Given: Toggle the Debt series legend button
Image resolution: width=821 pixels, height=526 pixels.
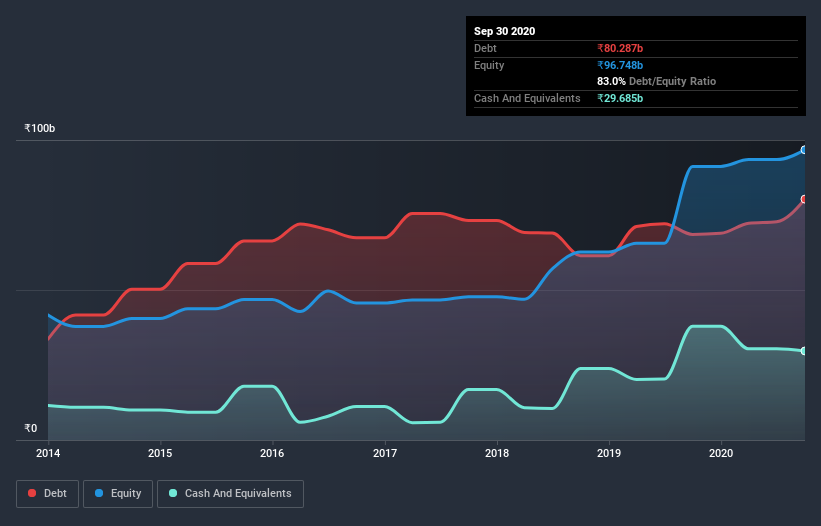Looking at the screenshot, I should point(48,494).
